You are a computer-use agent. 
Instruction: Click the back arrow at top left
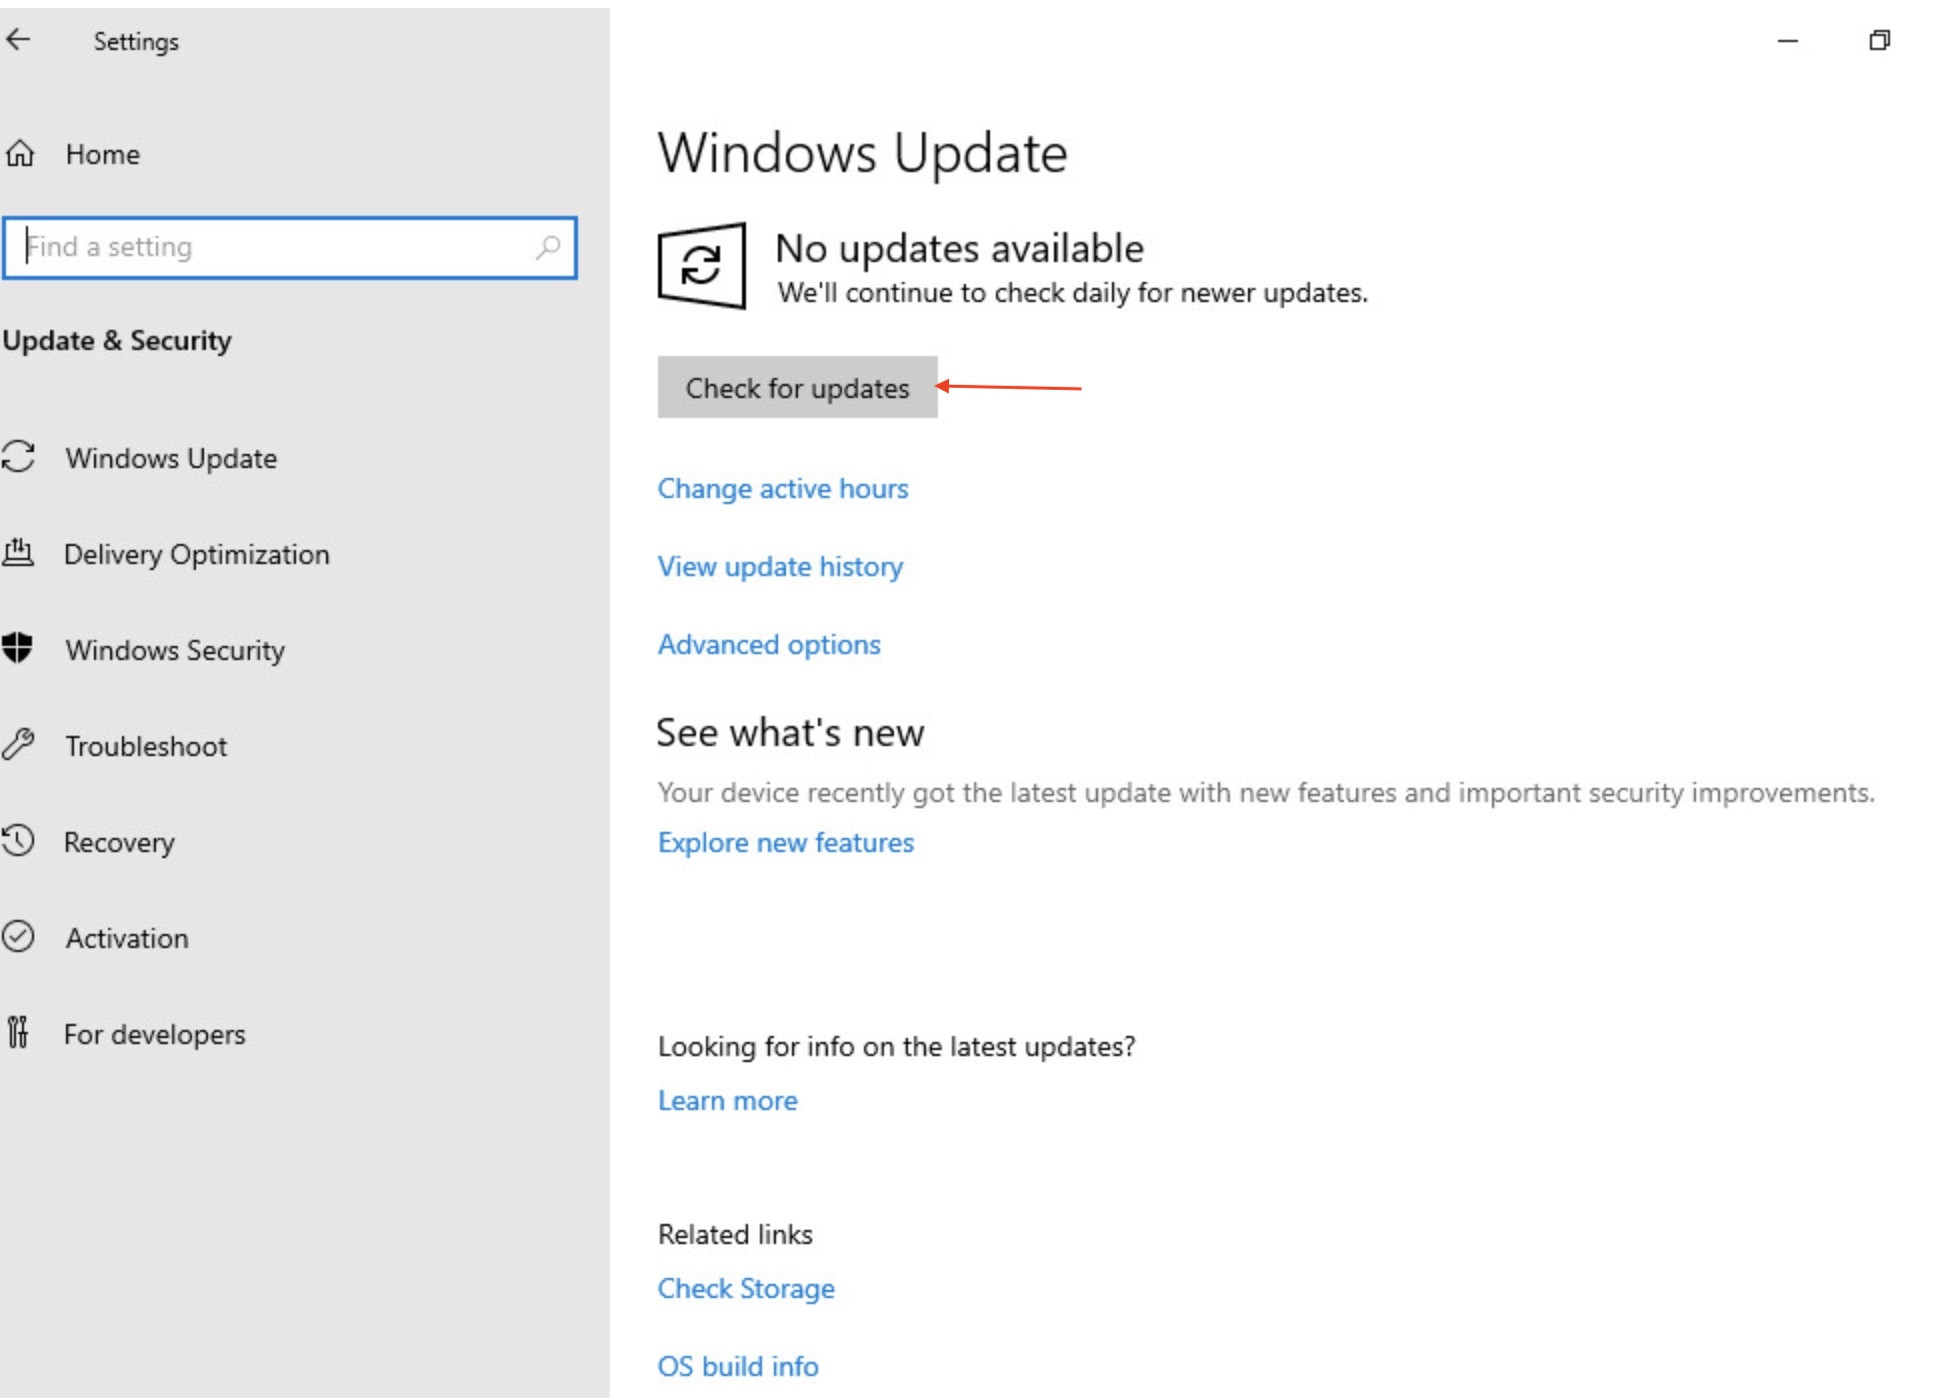click(x=18, y=40)
